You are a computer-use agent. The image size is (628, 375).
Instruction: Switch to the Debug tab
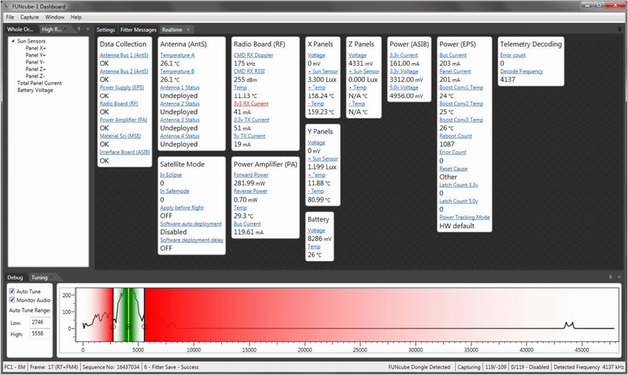(15, 277)
